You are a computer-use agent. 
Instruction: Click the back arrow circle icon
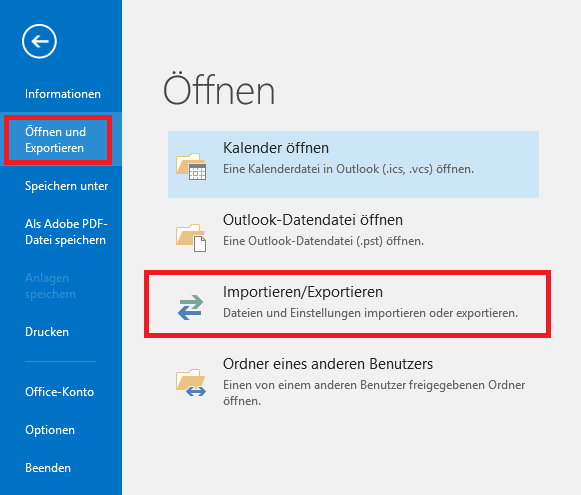tap(39, 41)
